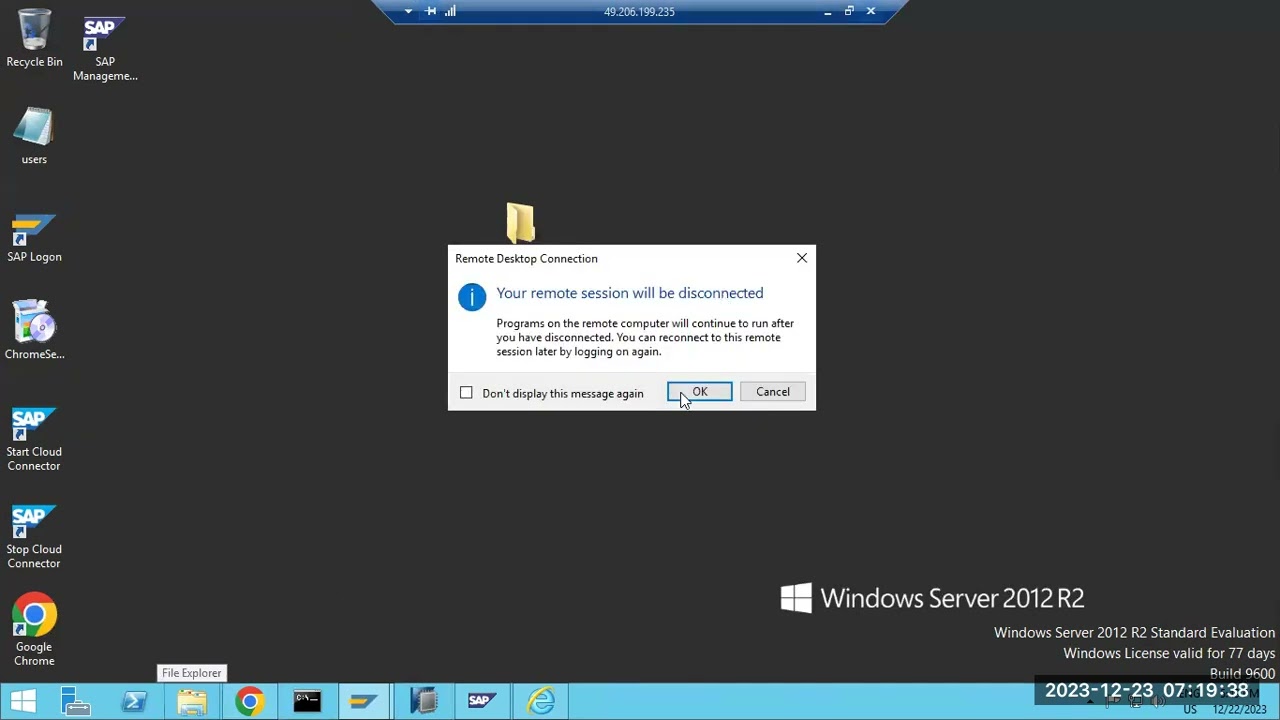Select the SAP Management desktop shortcut

click(105, 49)
